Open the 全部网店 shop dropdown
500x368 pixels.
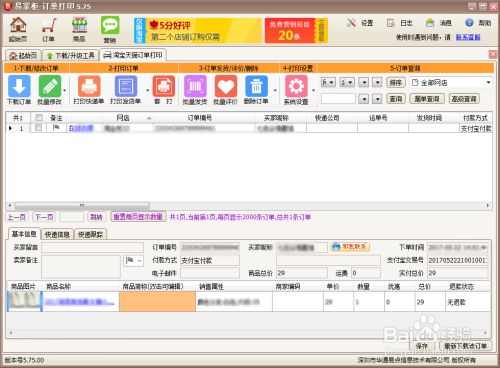(451, 82)
